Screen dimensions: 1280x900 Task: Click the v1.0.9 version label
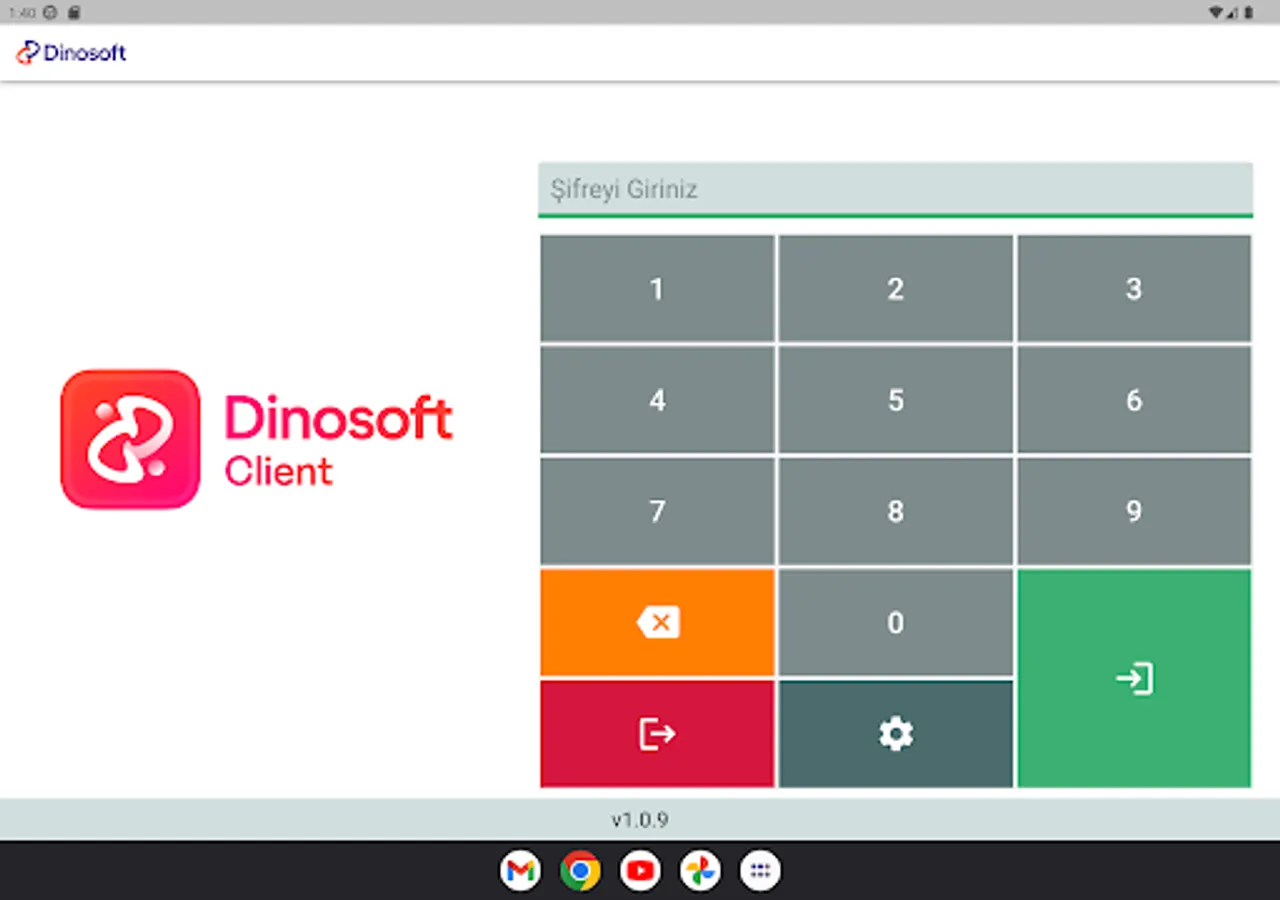pos(640,819)
